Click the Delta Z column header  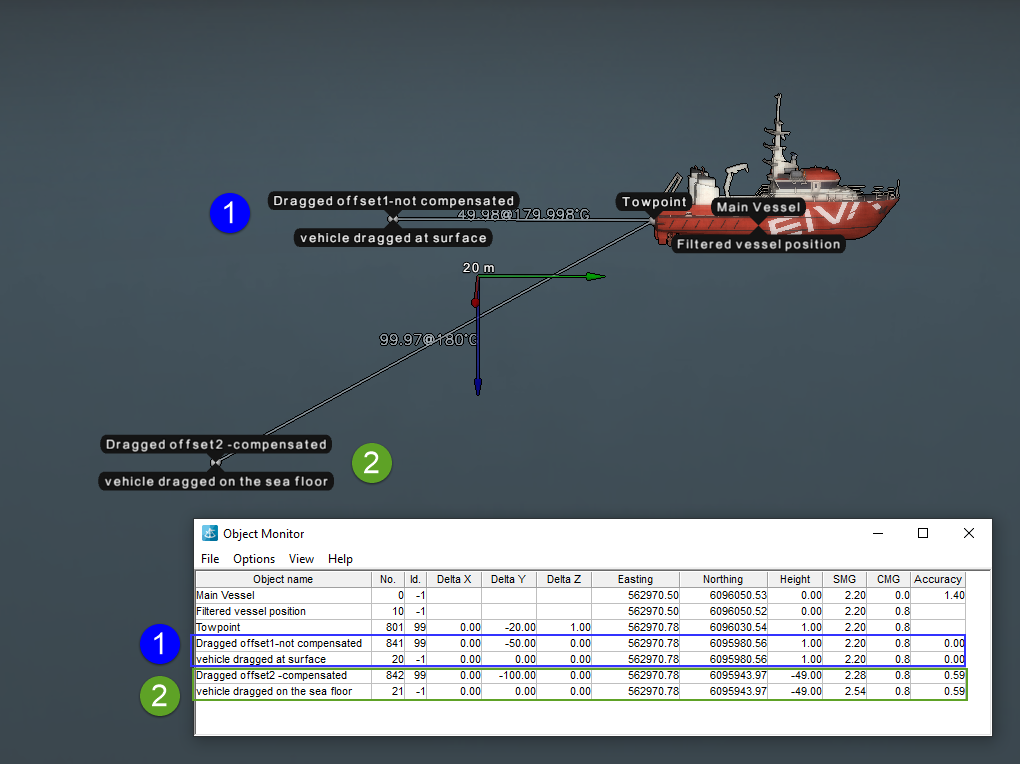[x=563, y=579]
